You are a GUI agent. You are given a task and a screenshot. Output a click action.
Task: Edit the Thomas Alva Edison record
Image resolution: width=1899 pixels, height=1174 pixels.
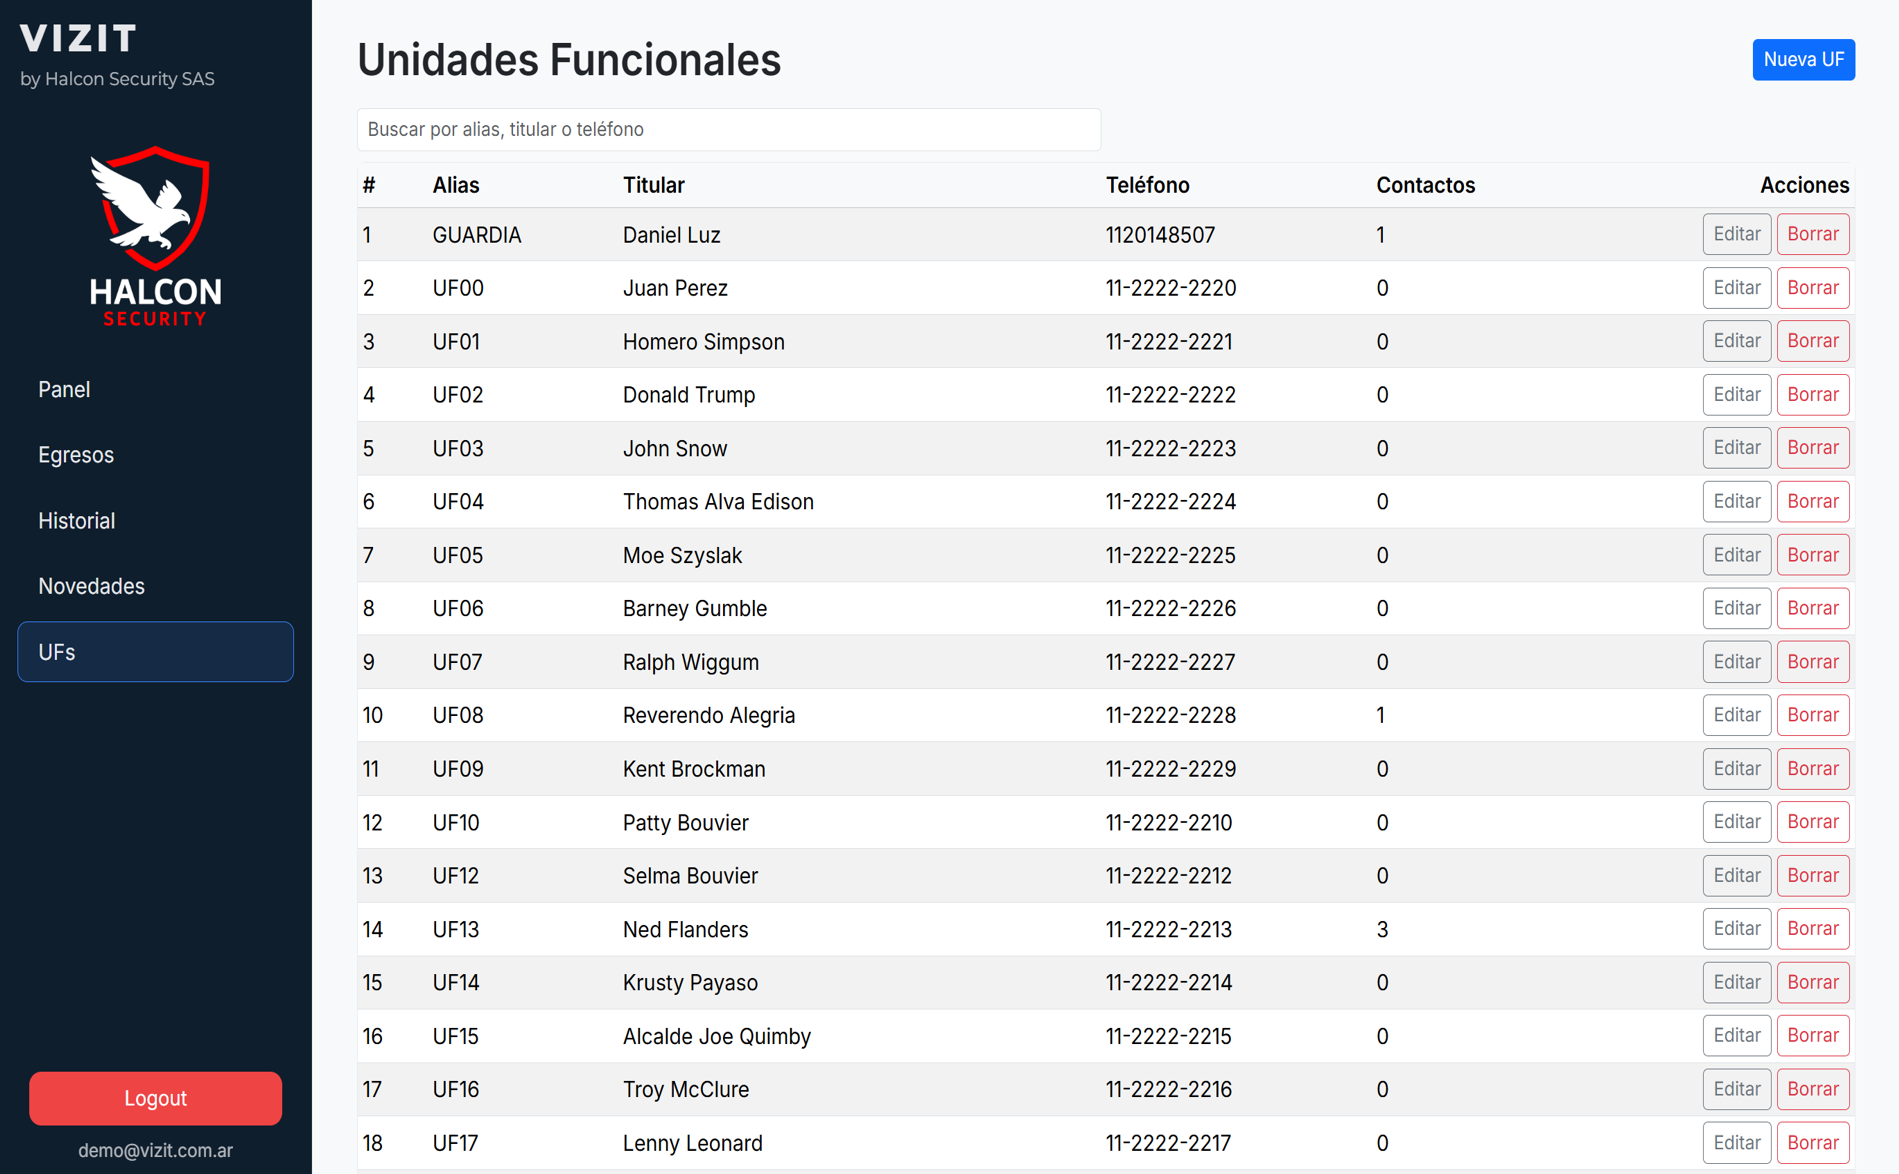coord(1736,502)
